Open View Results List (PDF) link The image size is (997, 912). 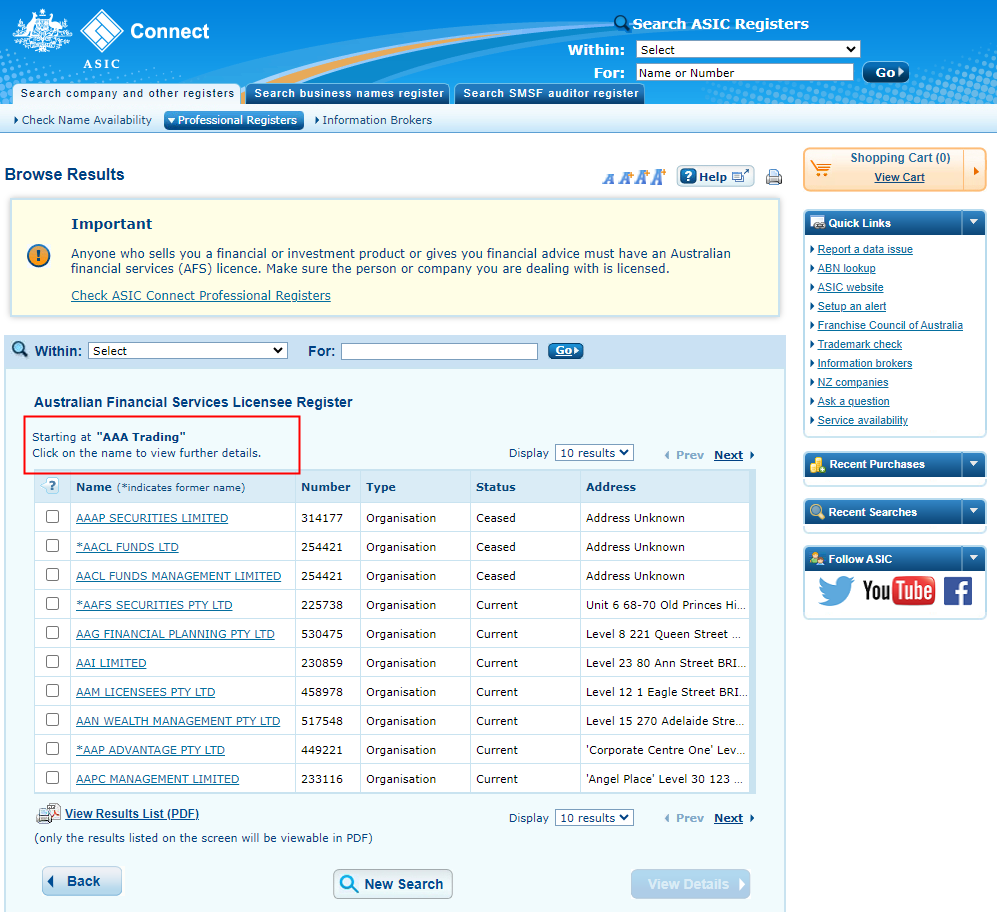tap(132, 814)
